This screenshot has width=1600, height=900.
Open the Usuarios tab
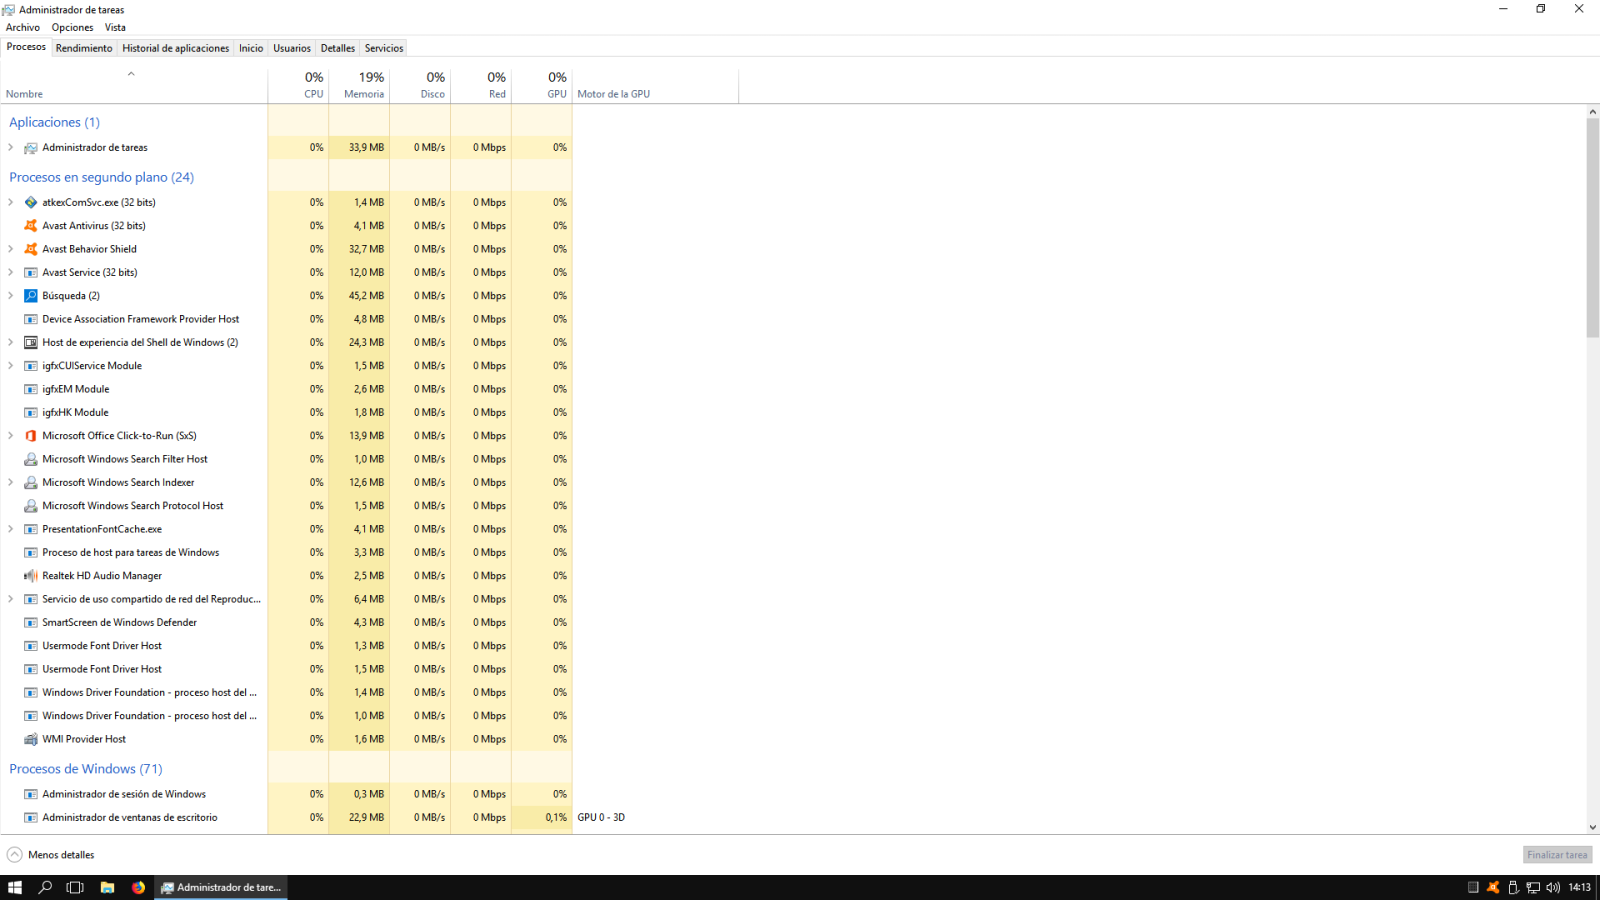(292, 48)
